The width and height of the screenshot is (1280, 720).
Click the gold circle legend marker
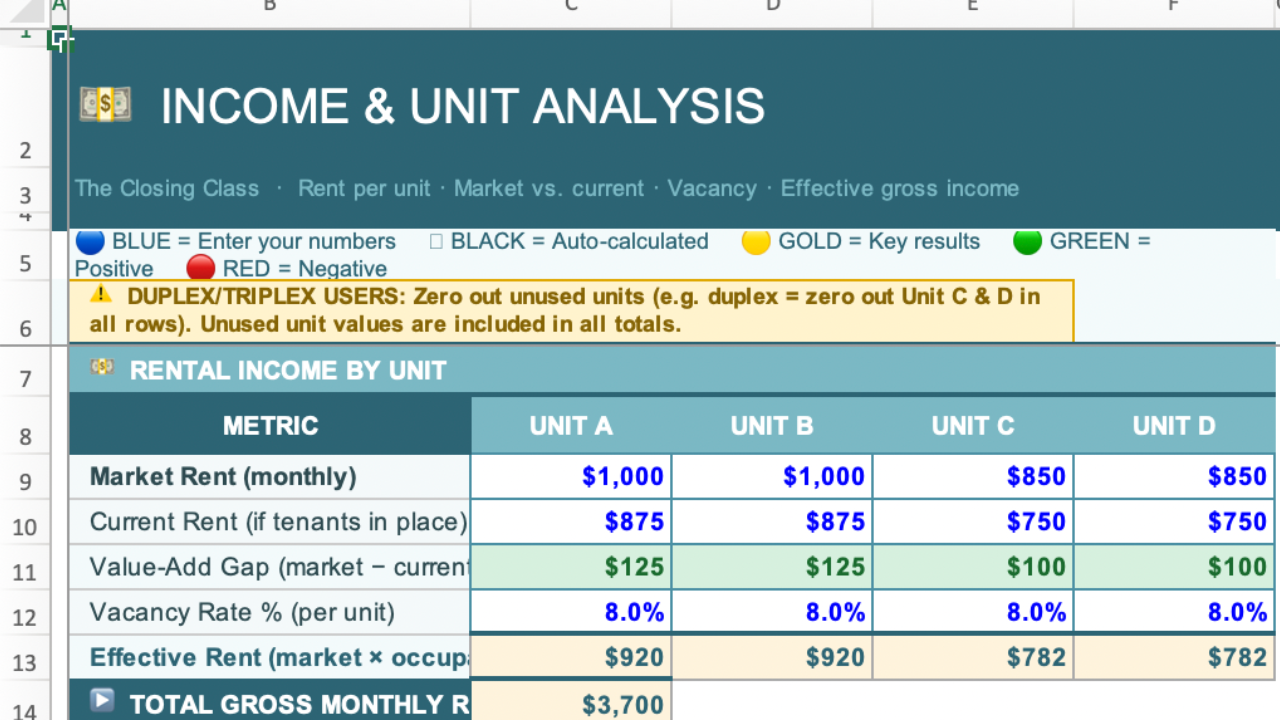(756, 242)
